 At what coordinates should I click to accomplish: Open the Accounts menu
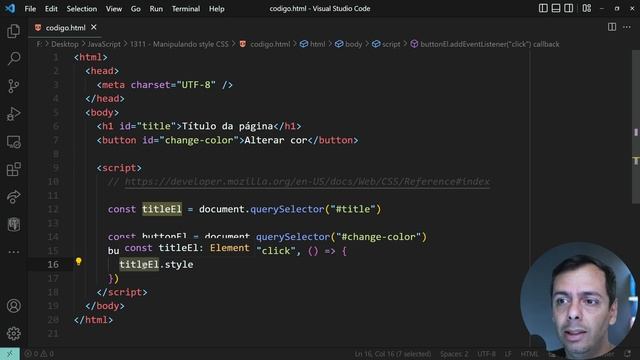click(x=13, y=306)
